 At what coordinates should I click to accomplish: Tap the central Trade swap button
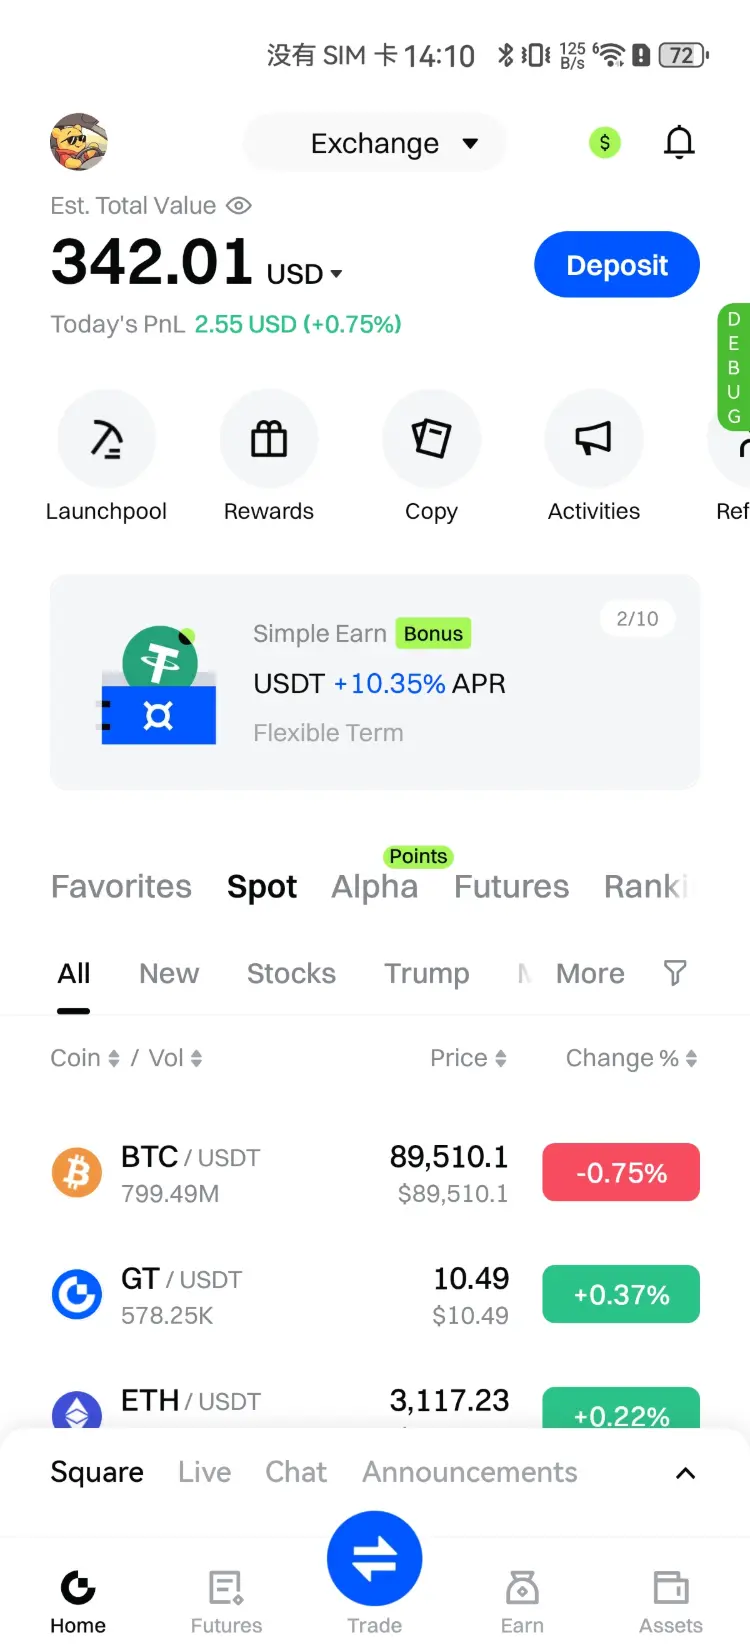click(374, 1559)
